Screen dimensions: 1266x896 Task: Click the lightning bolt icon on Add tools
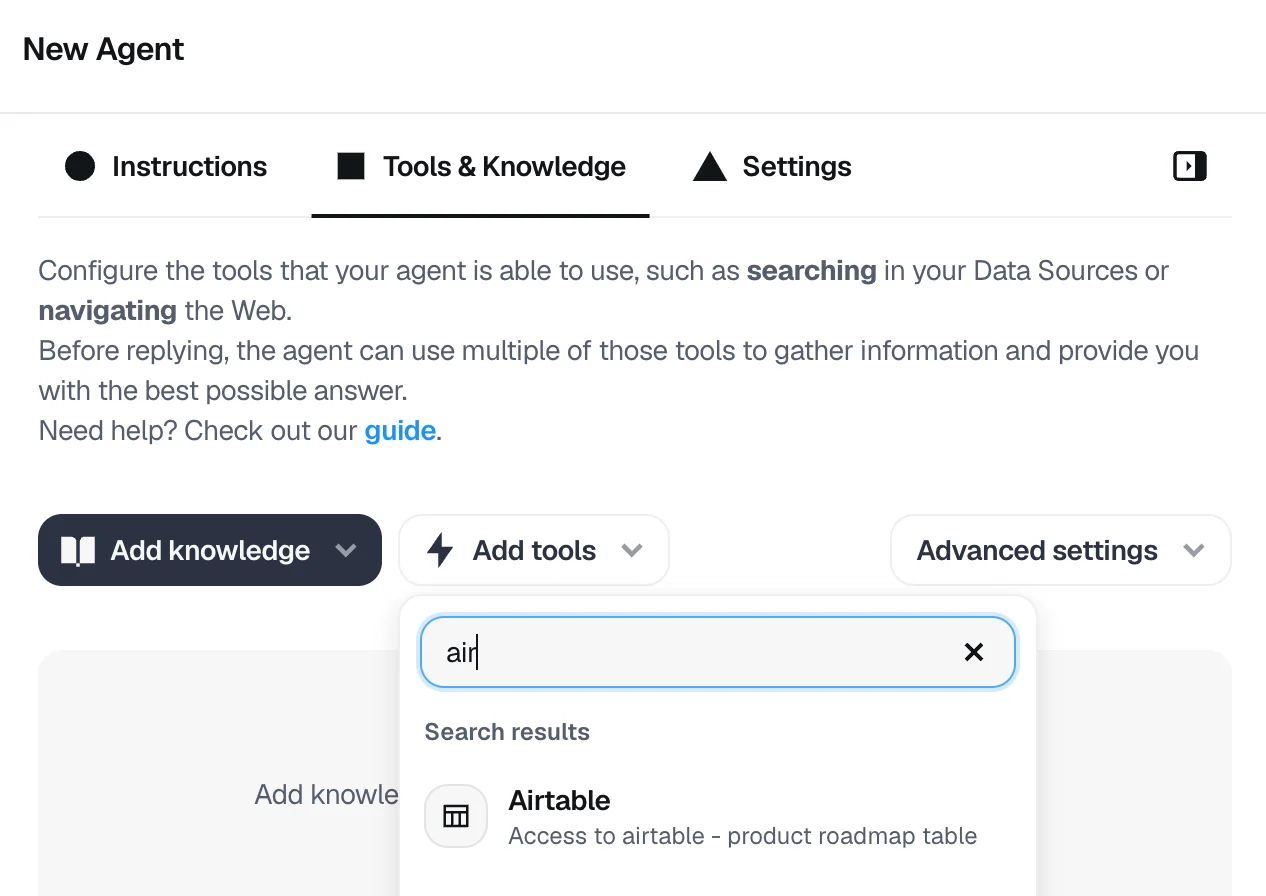point(440,550)
